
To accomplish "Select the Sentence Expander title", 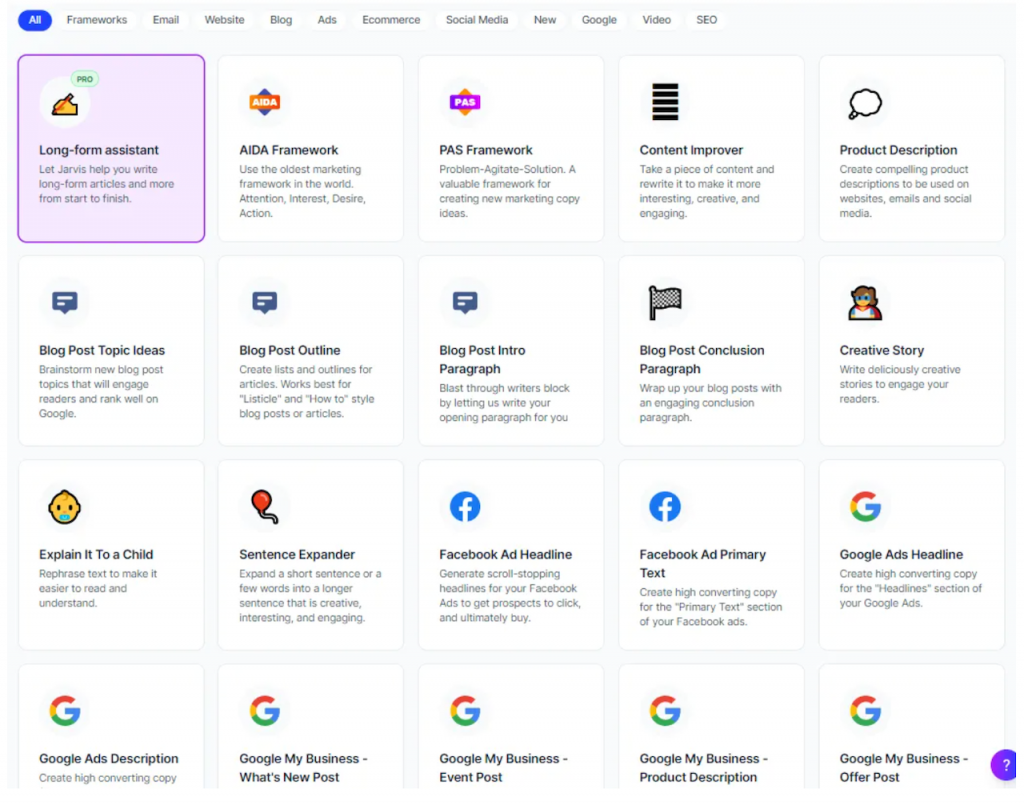I will click(296, 554).
